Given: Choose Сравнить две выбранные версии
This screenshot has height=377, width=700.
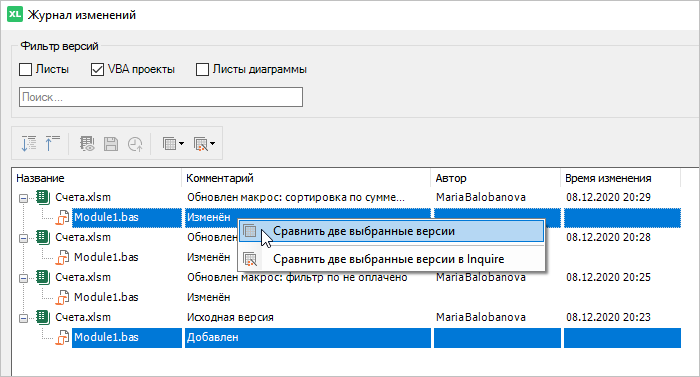Looking at the screenshot, I should (x=392, y=231).
